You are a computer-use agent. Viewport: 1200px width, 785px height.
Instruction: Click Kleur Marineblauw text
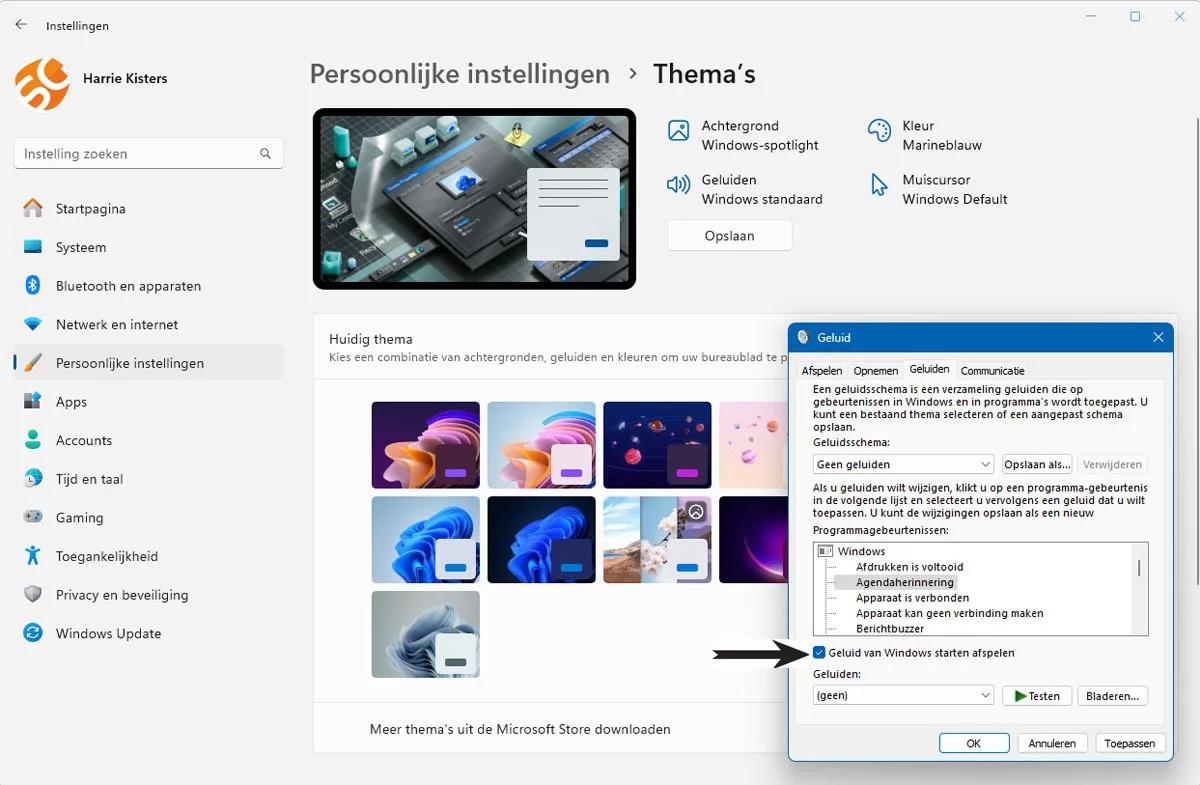942,135
